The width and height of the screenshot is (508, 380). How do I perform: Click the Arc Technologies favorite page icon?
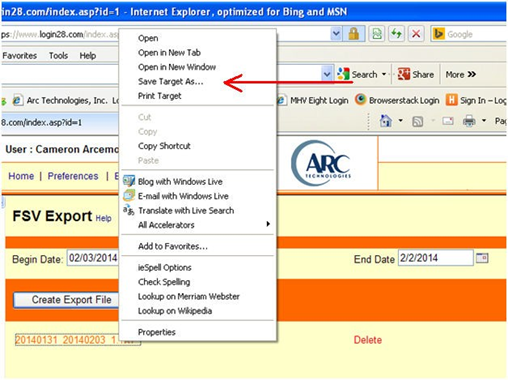point(17,100)
